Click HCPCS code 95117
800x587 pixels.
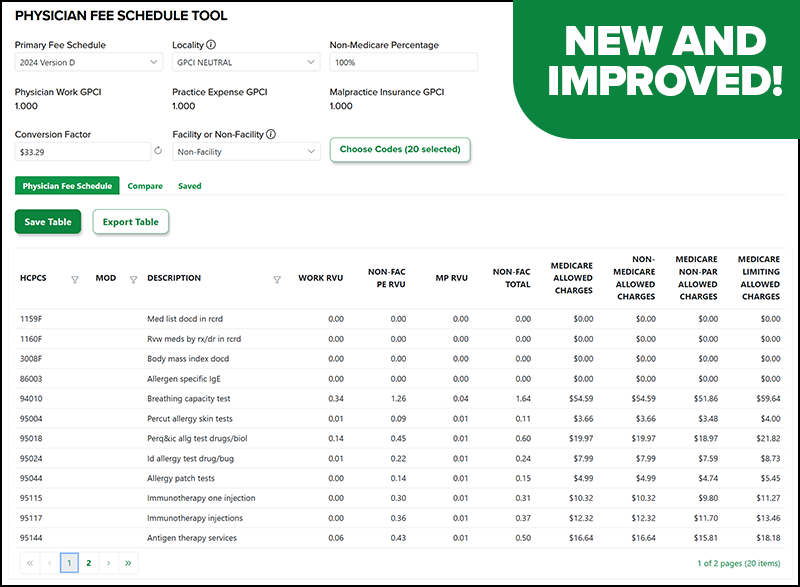pos(31,518)
